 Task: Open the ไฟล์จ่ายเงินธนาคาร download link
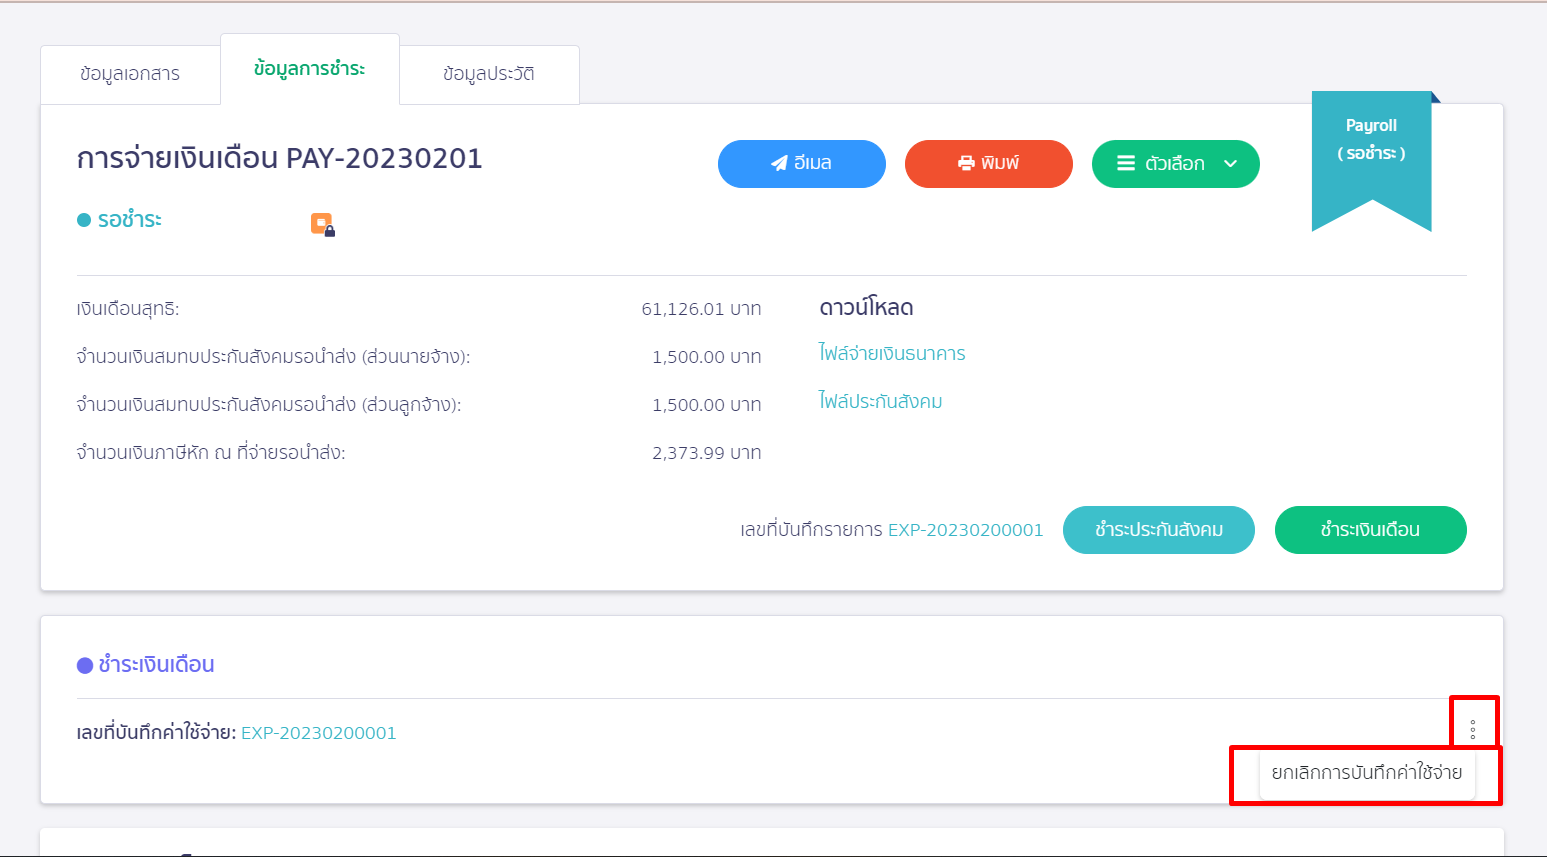892,353
